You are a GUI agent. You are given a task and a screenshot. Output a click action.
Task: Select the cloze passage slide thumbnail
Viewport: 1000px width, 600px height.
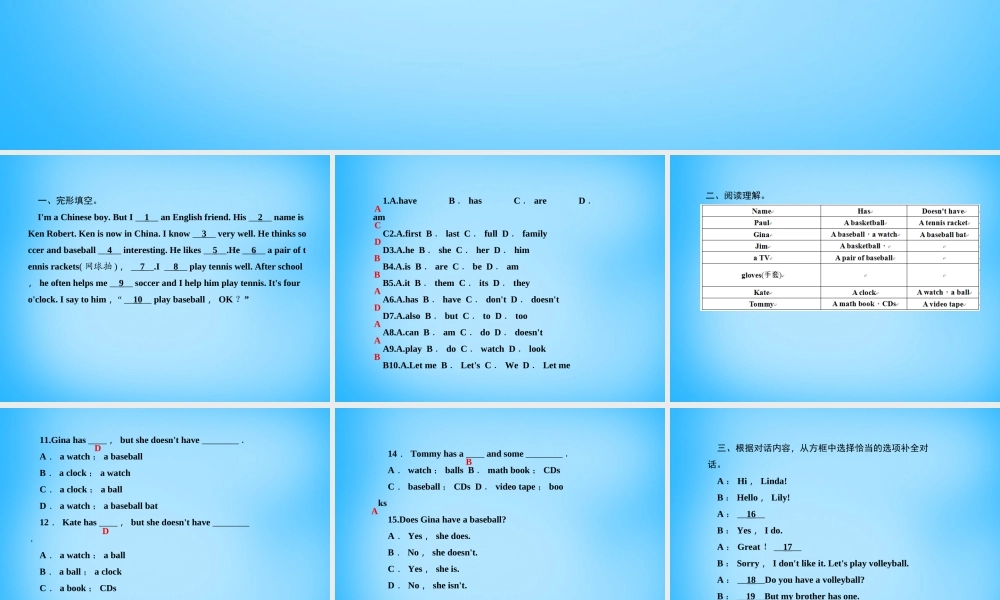[165, 278]
